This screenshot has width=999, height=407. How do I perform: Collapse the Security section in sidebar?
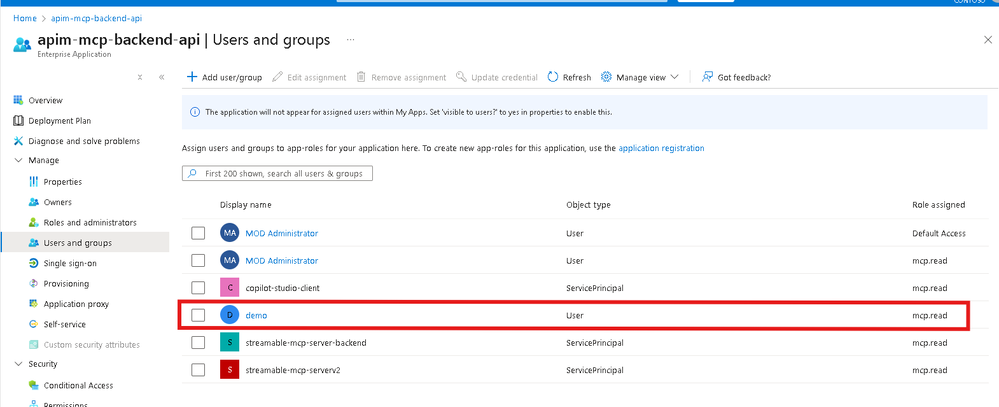click(x=18, y=364)
